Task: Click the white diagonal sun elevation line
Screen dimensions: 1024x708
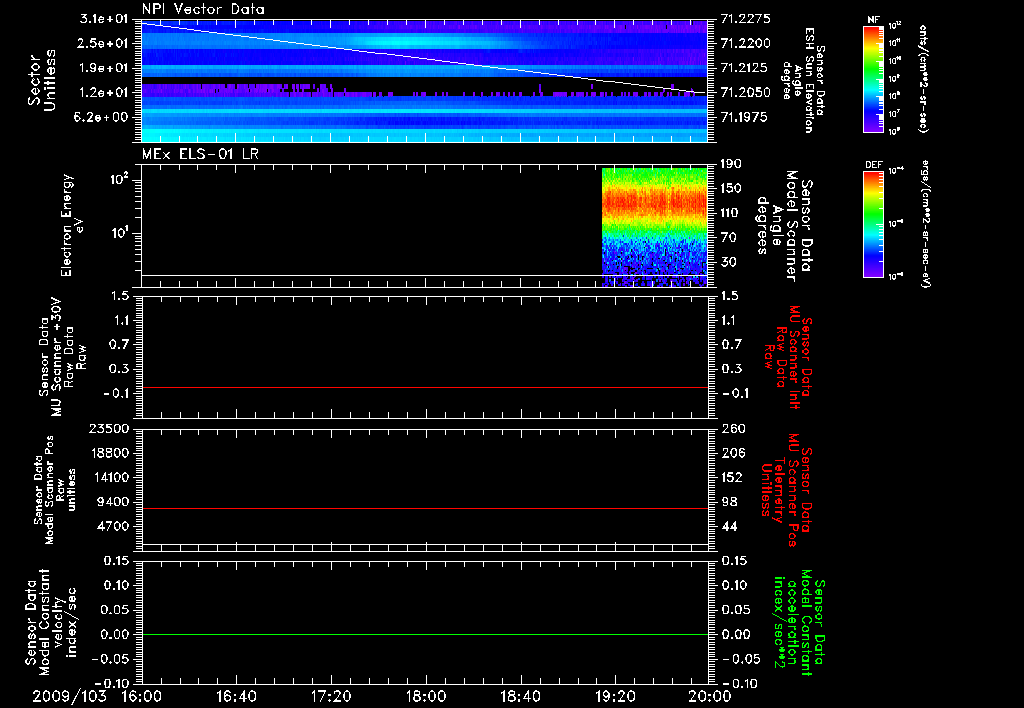Action: tap(425, 57)
